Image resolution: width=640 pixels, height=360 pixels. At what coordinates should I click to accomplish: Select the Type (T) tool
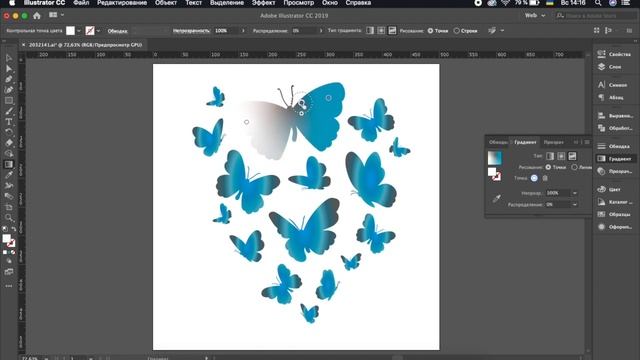(x=9, y=122)
